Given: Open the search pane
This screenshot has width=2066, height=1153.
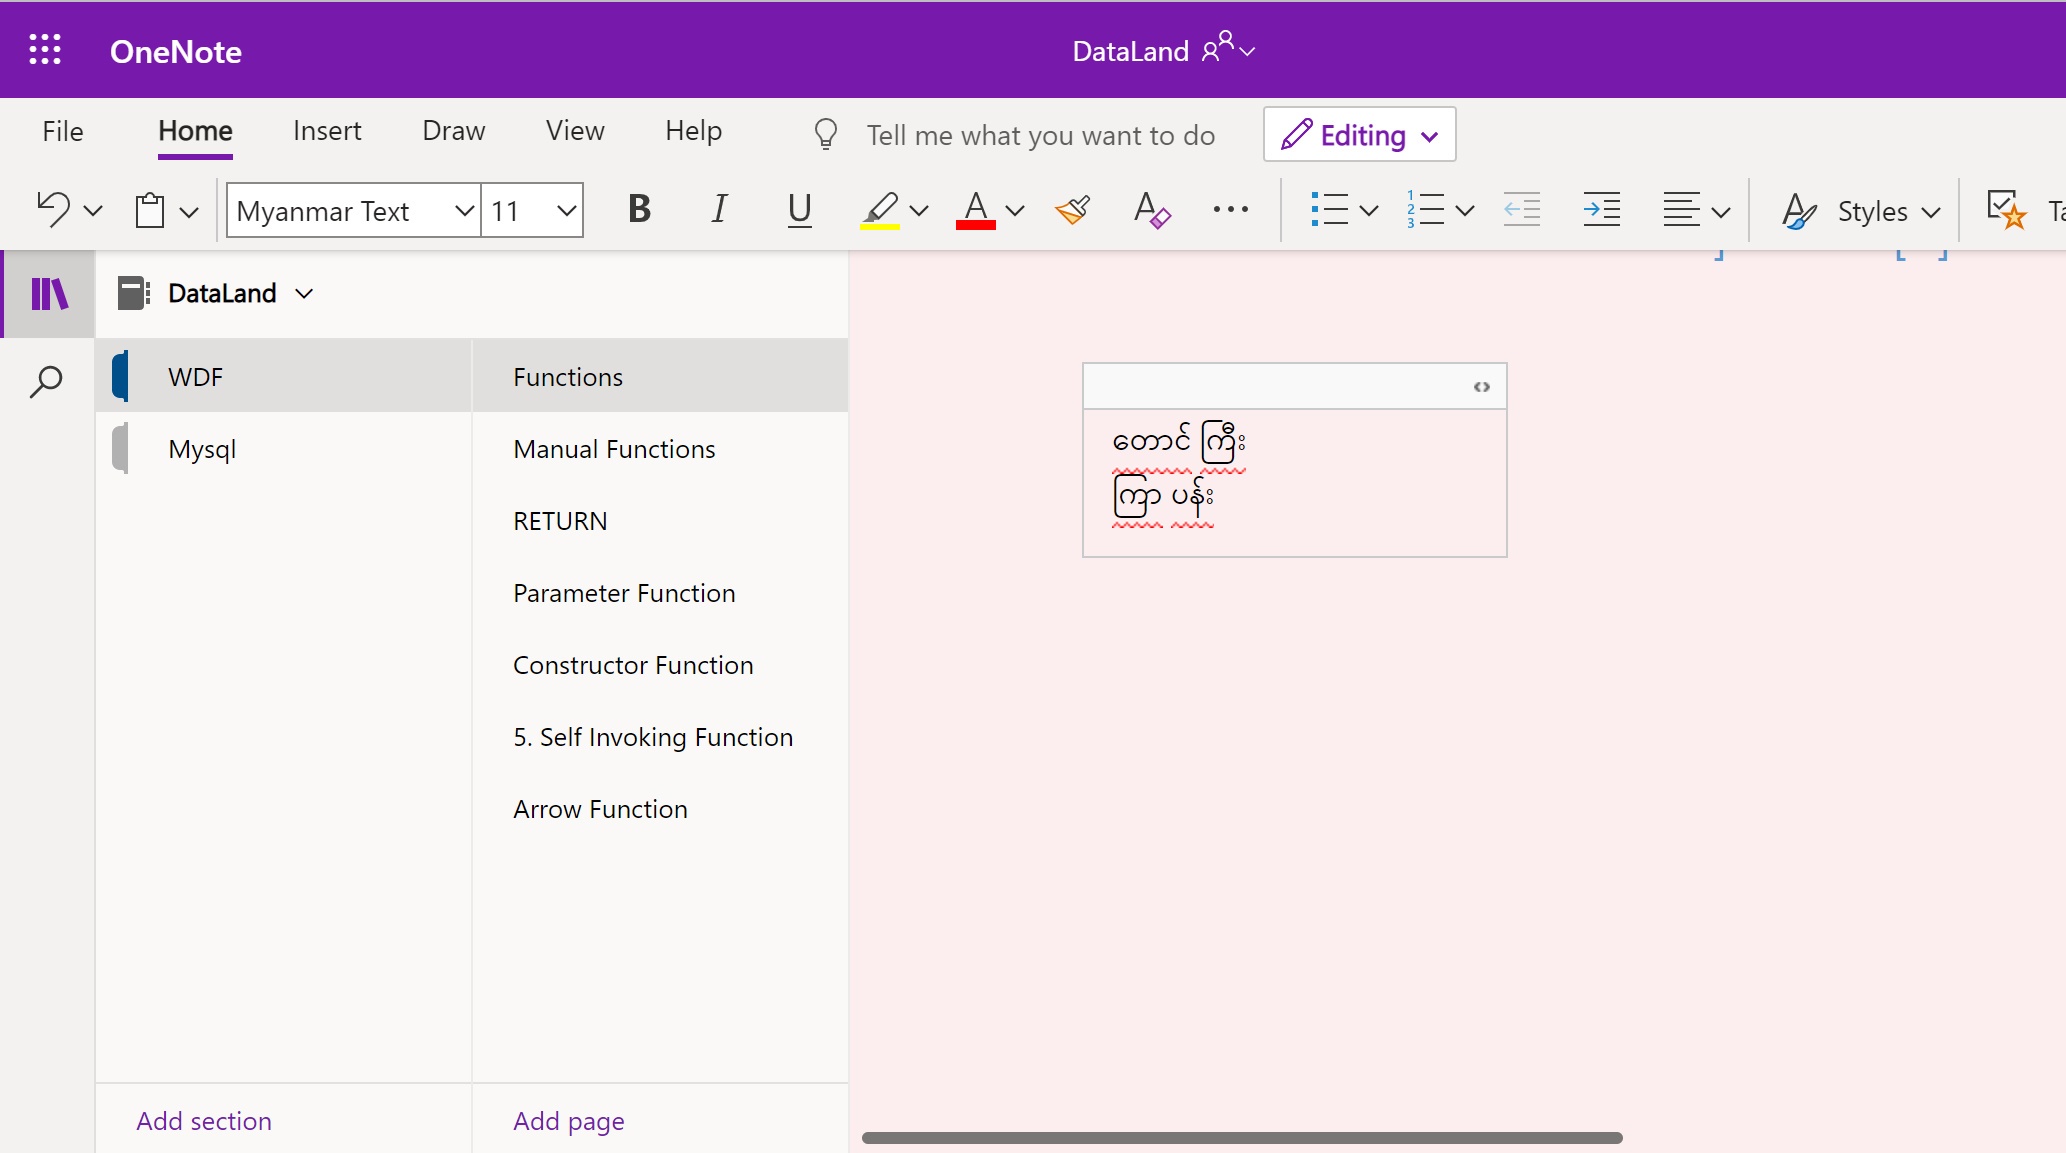Looking at the screenshot, I should click(46, 381).
